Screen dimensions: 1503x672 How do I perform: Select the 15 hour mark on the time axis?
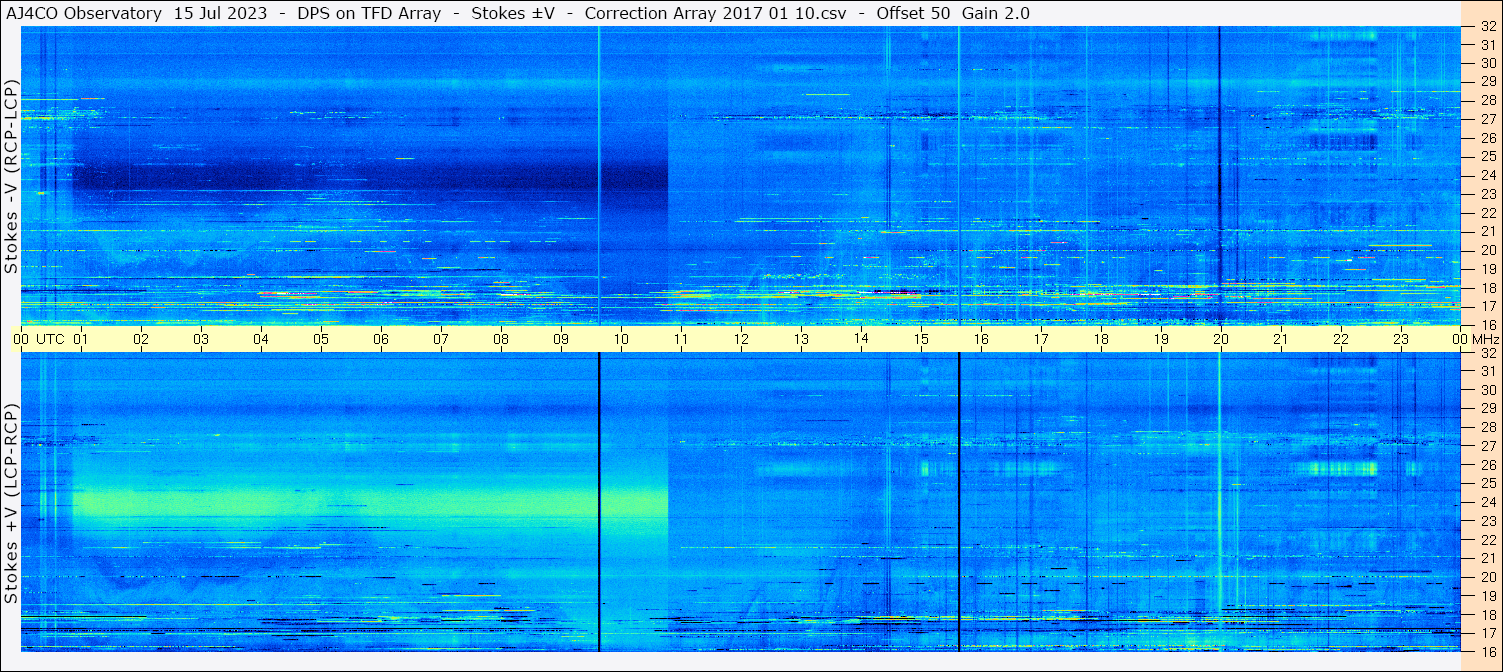[921, 339]
